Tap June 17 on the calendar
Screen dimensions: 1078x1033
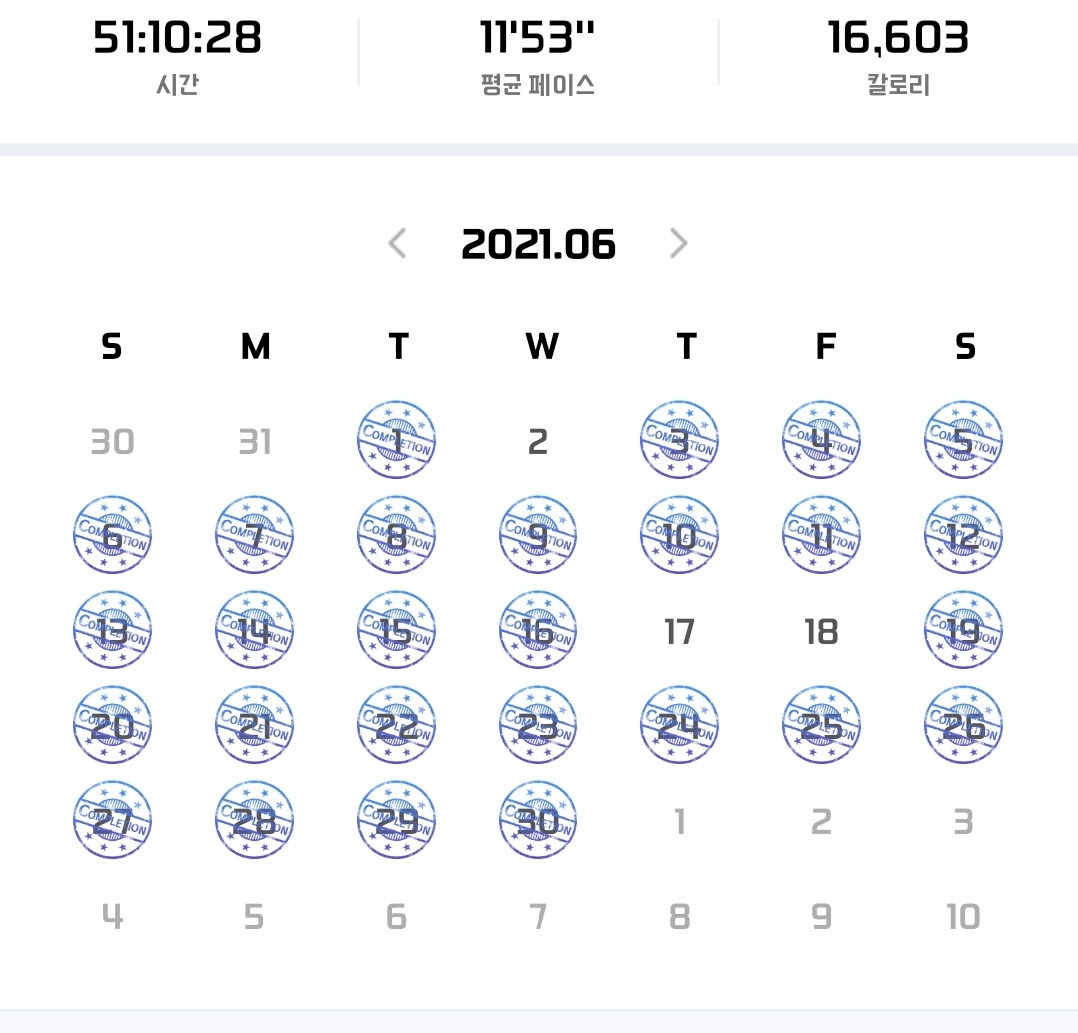(680, 630)
